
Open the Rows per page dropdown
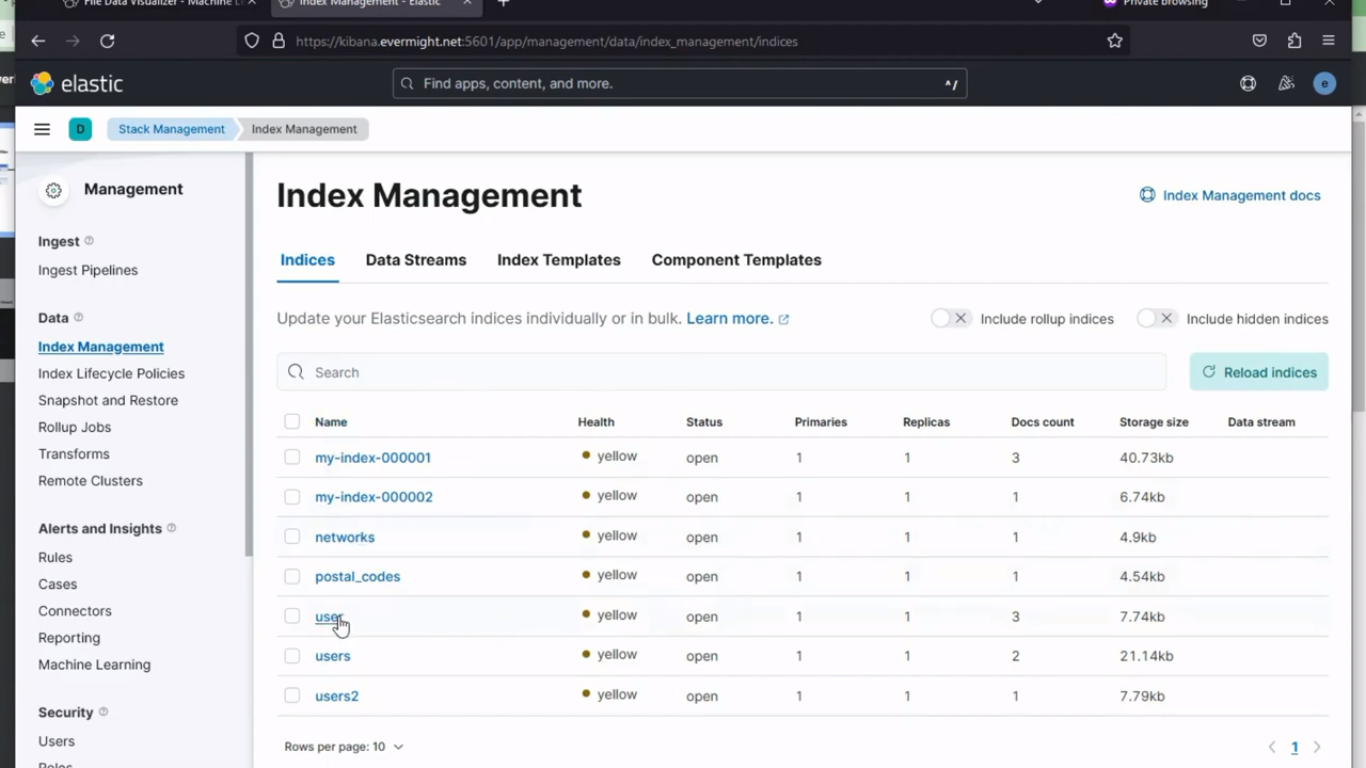344,747
